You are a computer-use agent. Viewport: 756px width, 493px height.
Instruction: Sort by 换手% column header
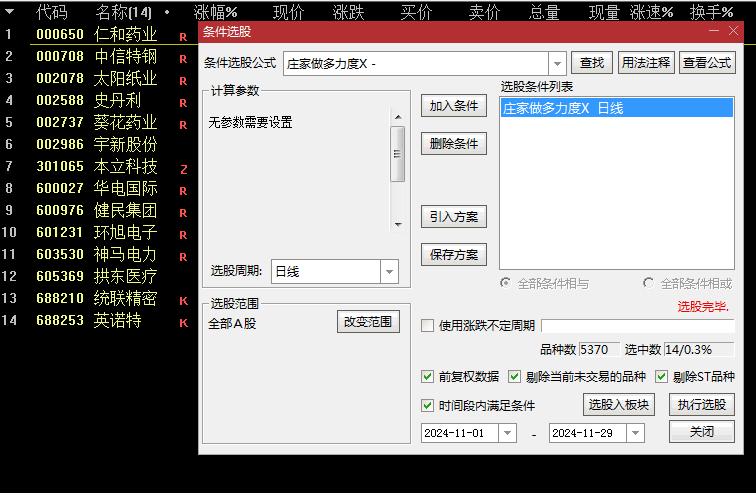pos(711,12)
